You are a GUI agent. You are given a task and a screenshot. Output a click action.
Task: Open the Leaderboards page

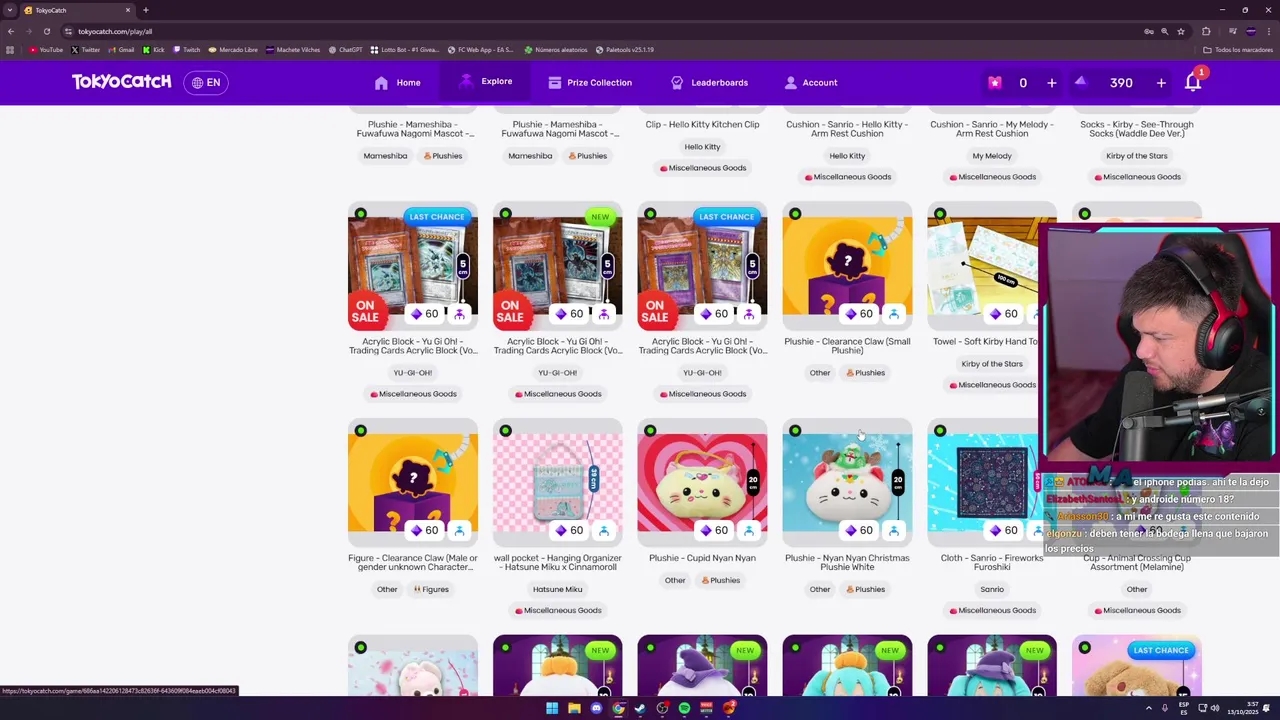coord(708,83)
